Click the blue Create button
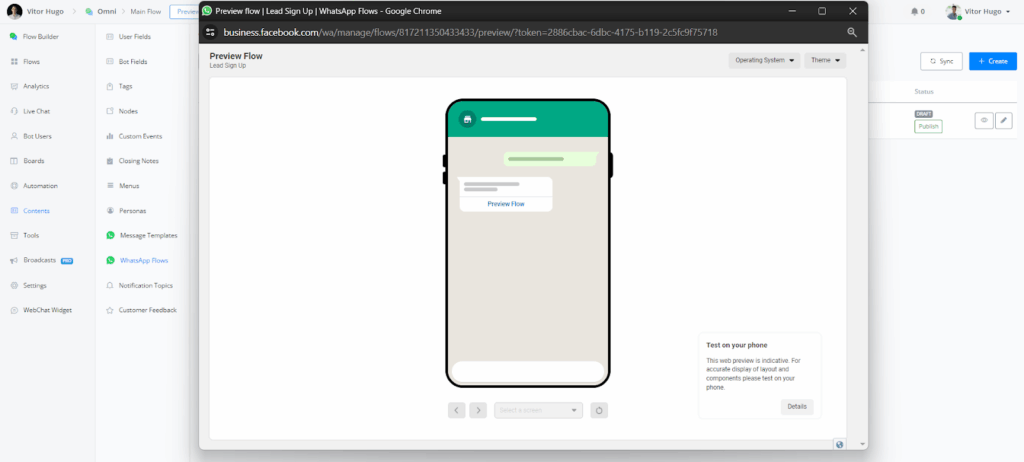 992,61
